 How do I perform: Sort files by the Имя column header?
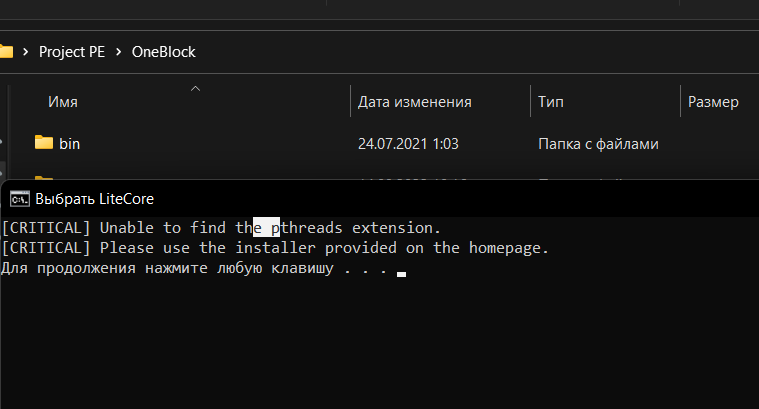point(63,102)
